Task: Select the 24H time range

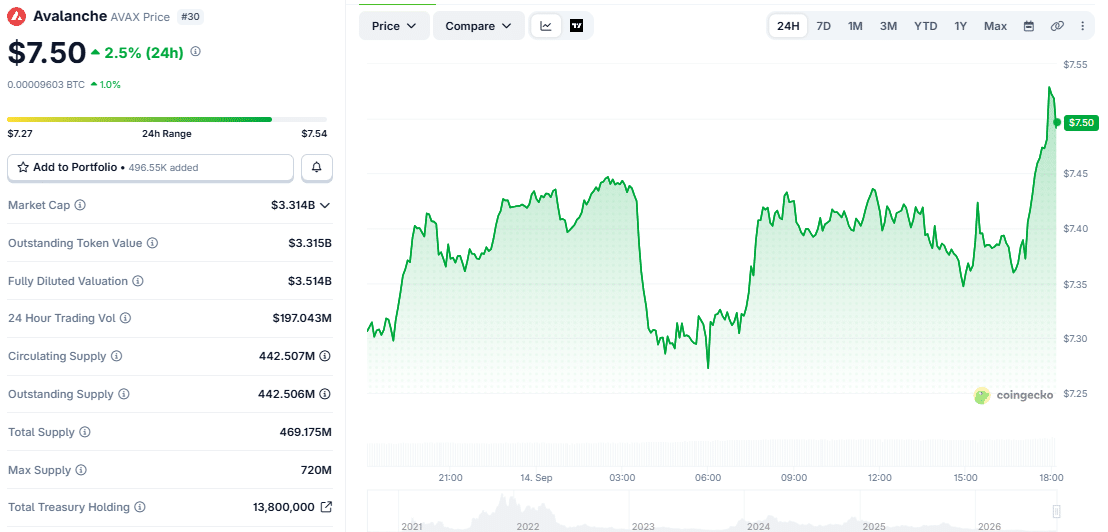Action: [x=788, y=26]
